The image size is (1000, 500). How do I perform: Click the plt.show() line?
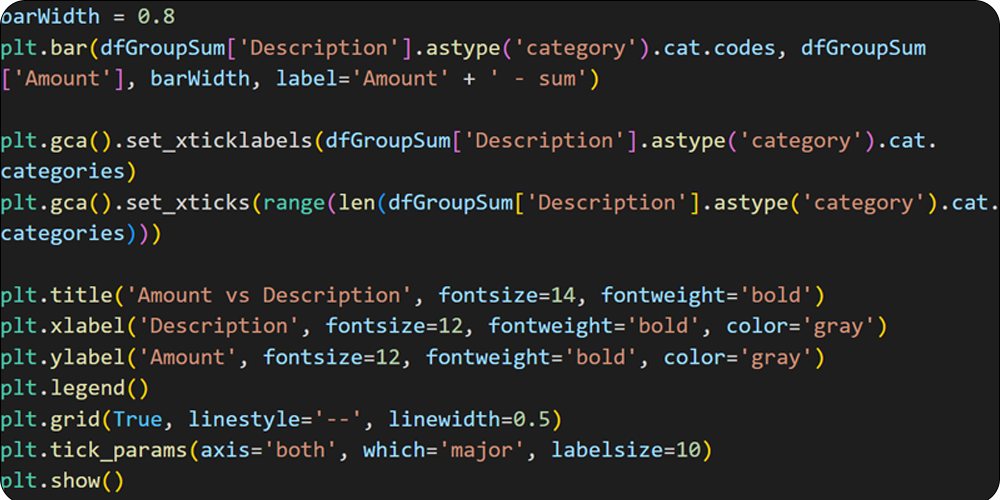click(62, 481)
